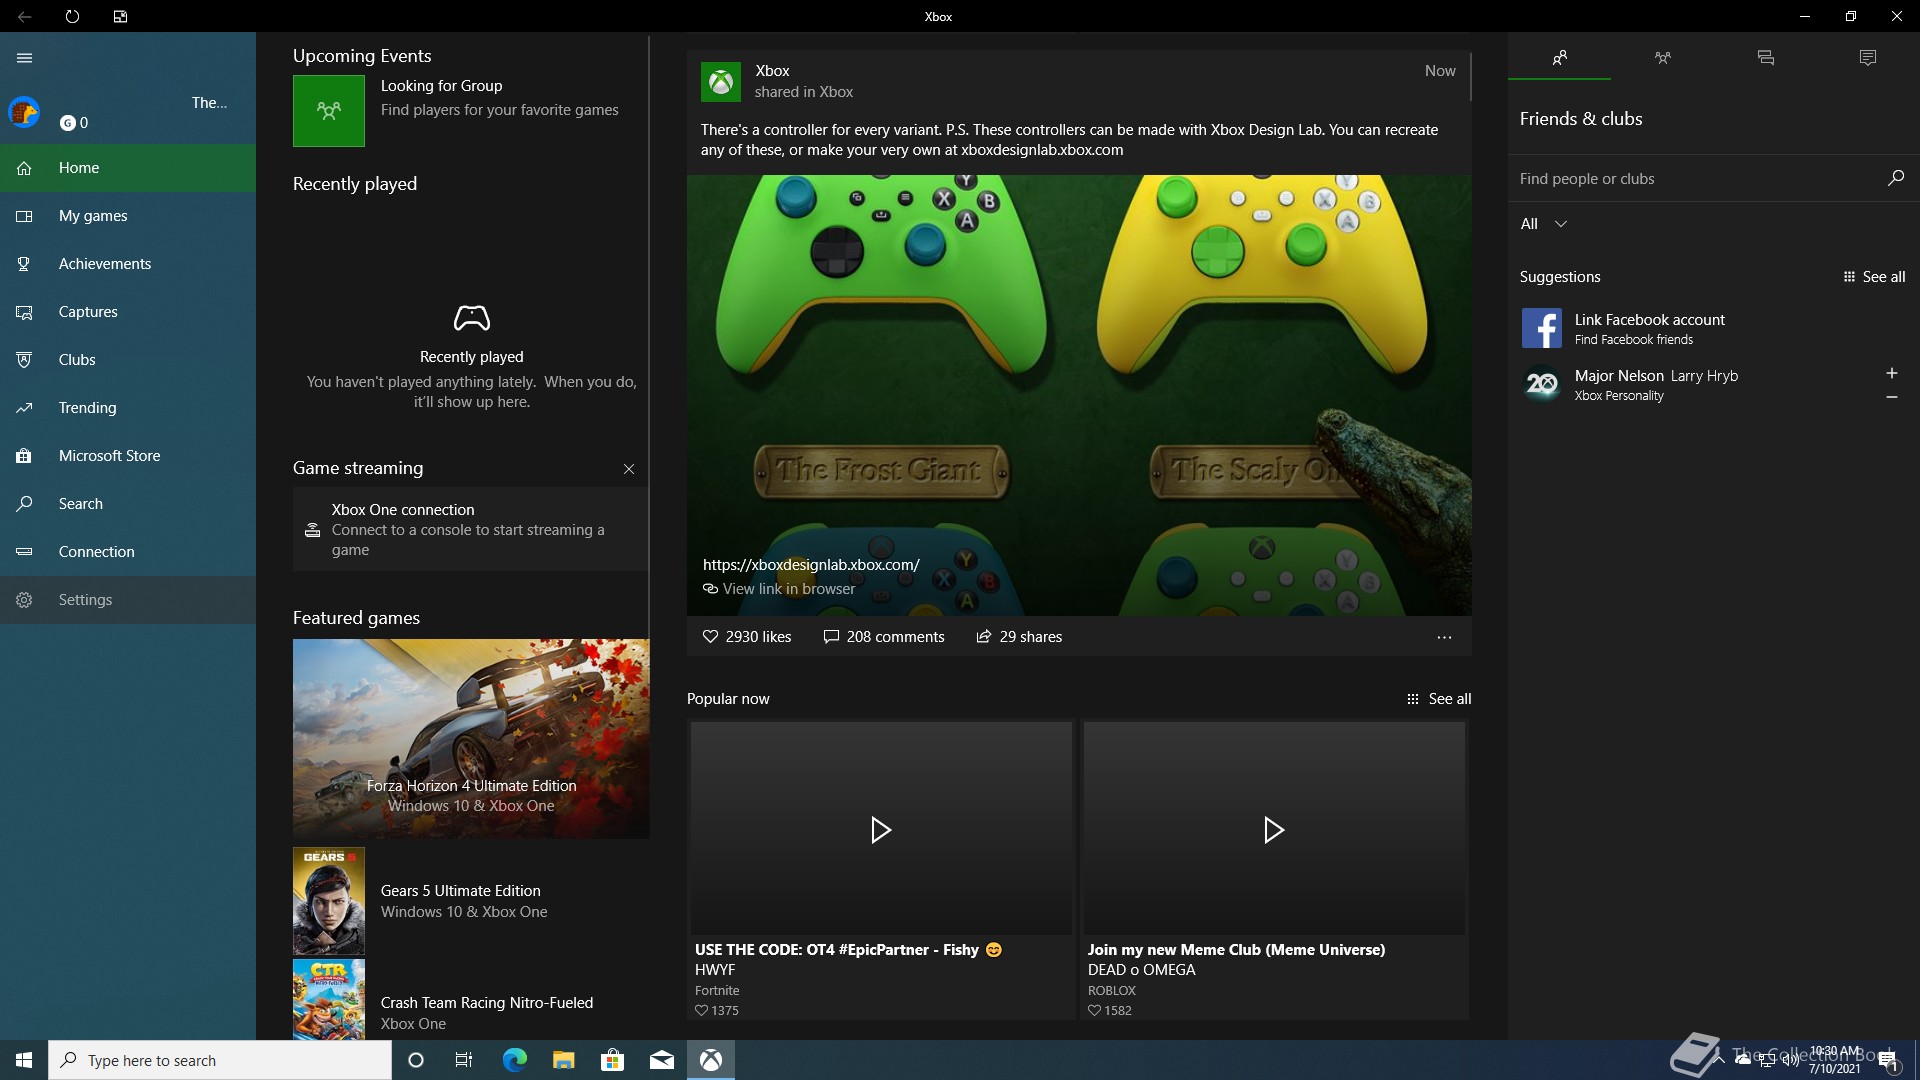Open the gamerscore counter showing 0

pyautogui.click(x=75, y=123)
